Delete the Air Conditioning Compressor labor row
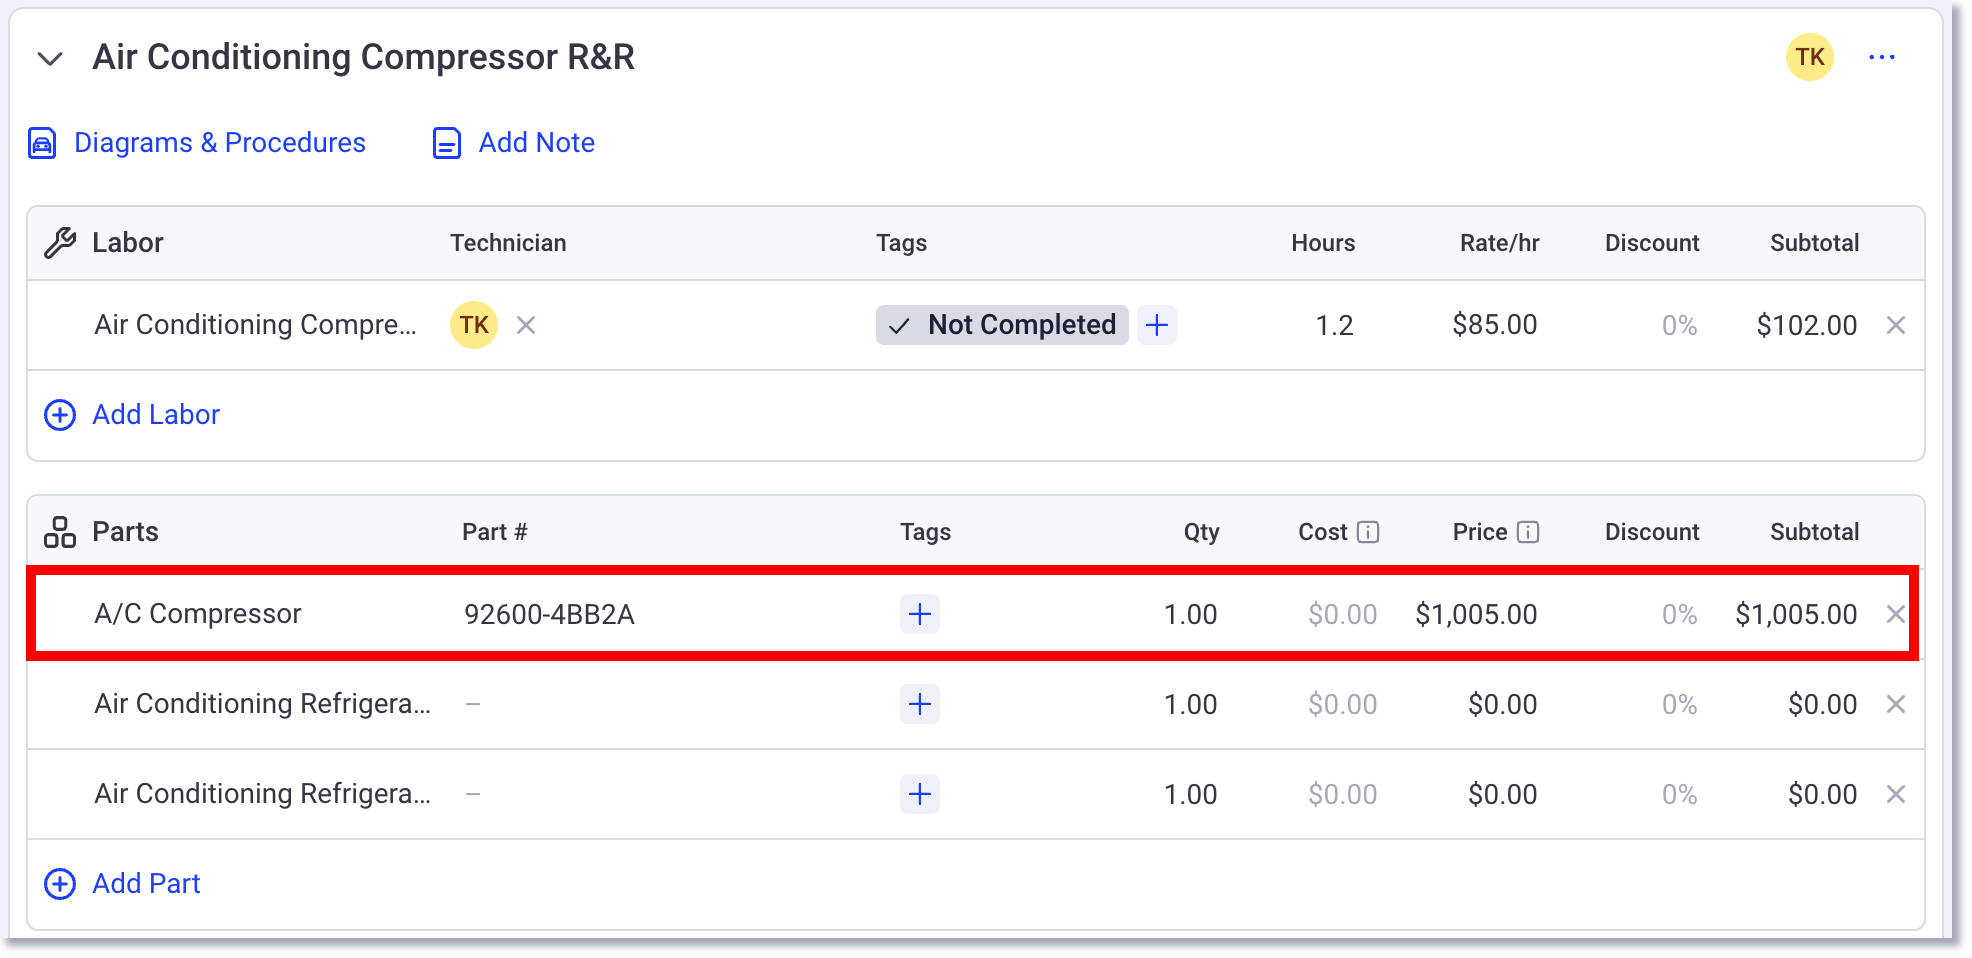1972x958 pixels. 1896,325
